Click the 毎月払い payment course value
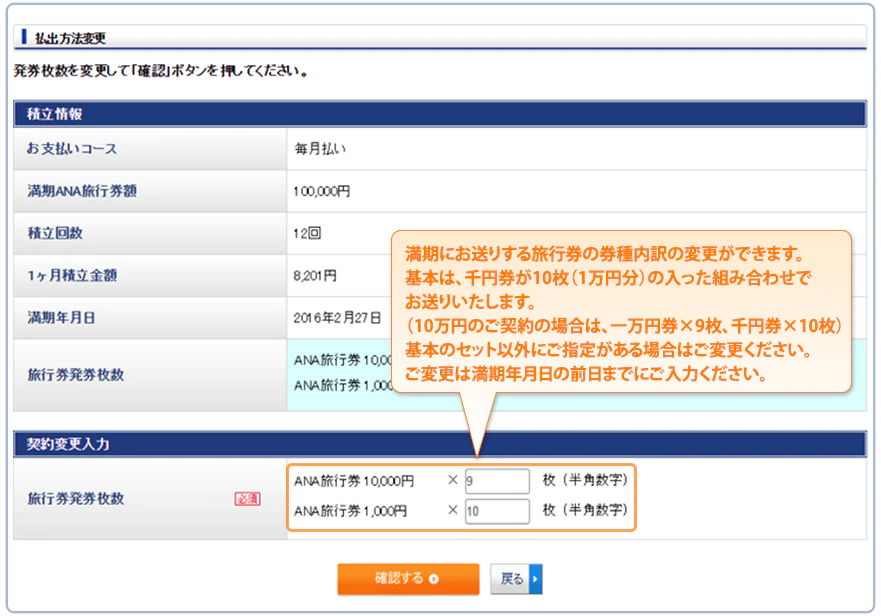Screen dimensions: 881x616 tap(320, 149)
